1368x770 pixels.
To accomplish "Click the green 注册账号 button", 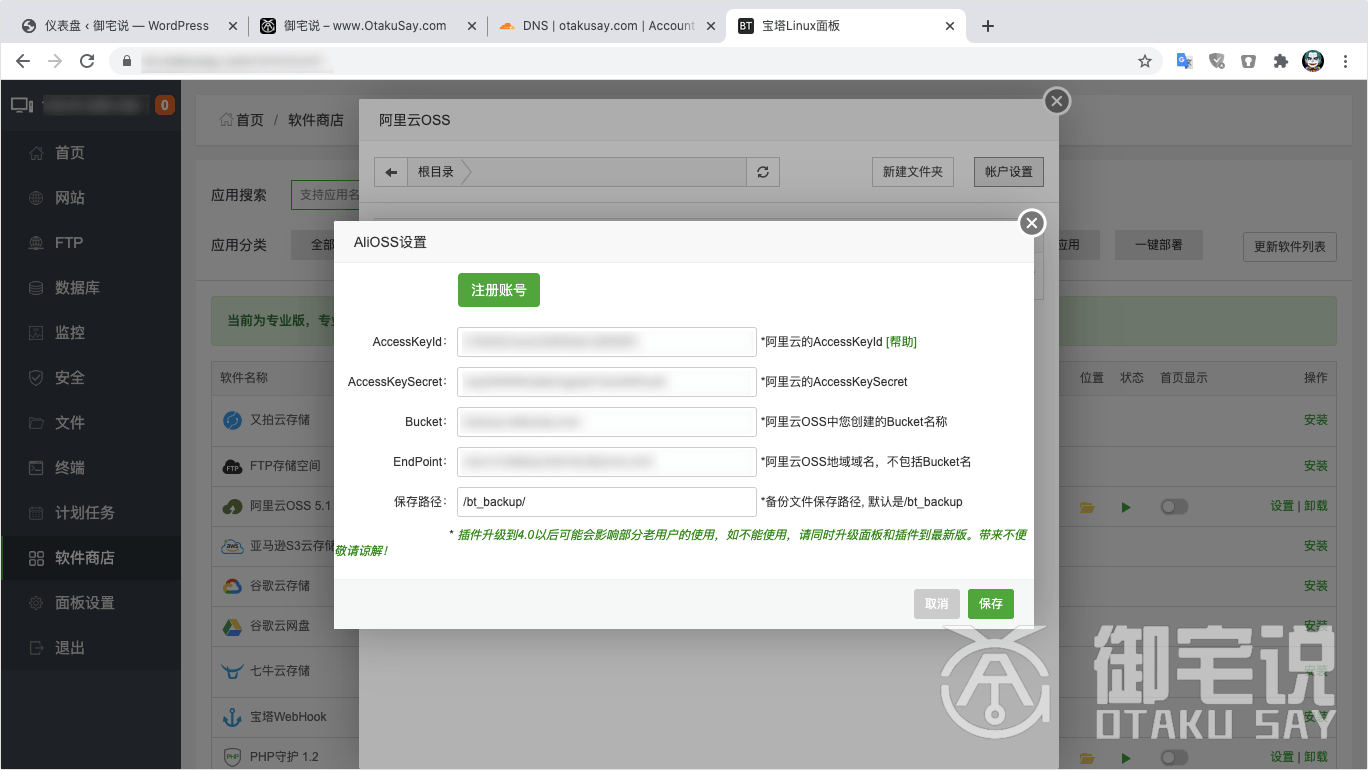I will coord(499,290).
